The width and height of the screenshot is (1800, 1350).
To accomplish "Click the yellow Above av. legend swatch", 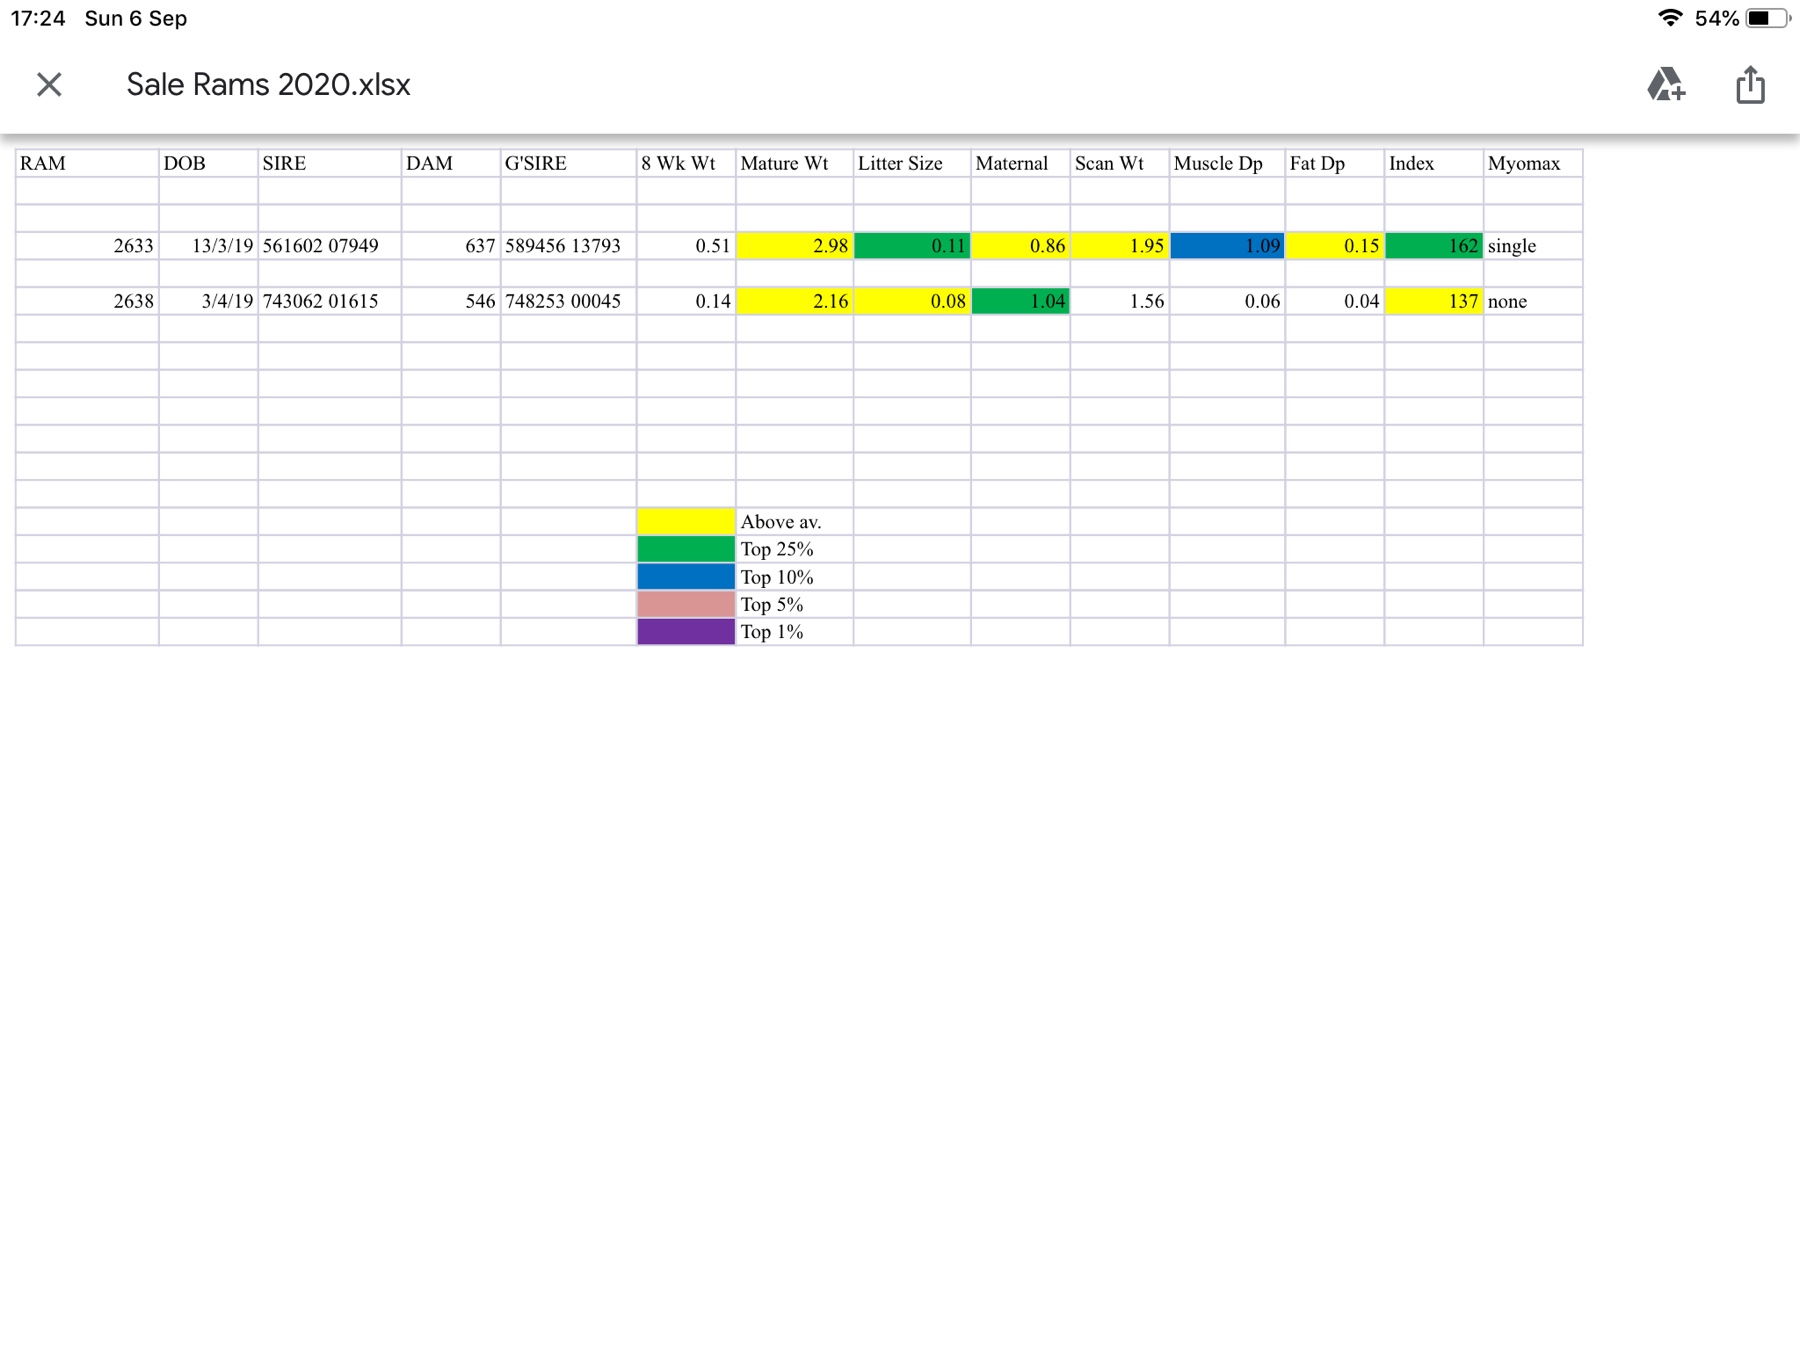I will tap(685, 520).
